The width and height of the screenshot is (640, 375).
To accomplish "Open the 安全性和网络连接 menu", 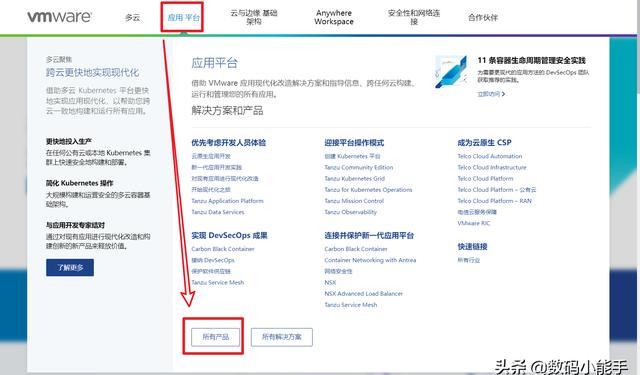I will pyautogui.click(x=414, y=17).
